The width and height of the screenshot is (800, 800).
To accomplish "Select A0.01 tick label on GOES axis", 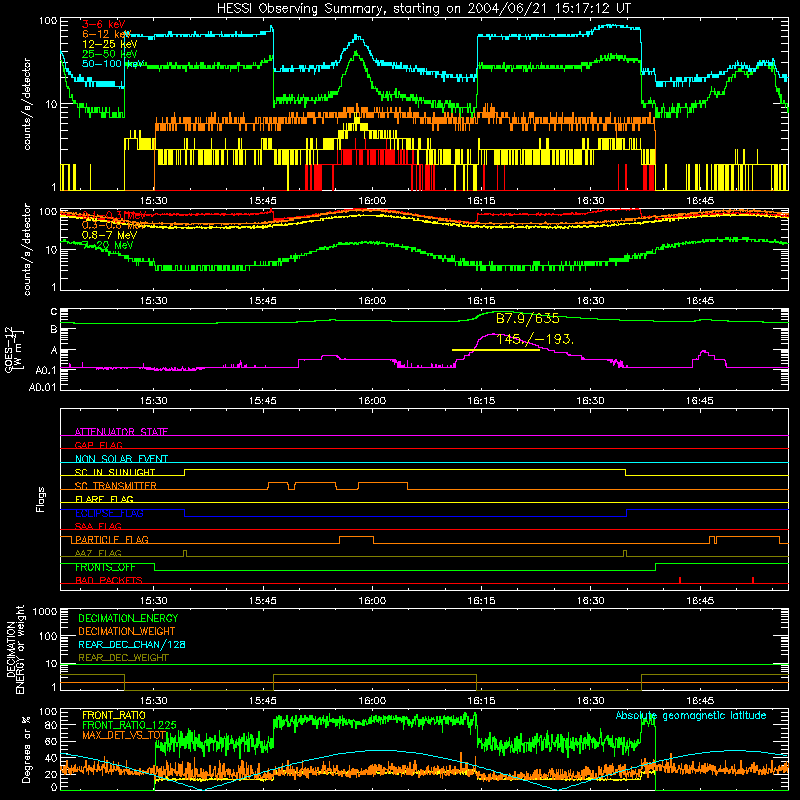I will 43,388.
